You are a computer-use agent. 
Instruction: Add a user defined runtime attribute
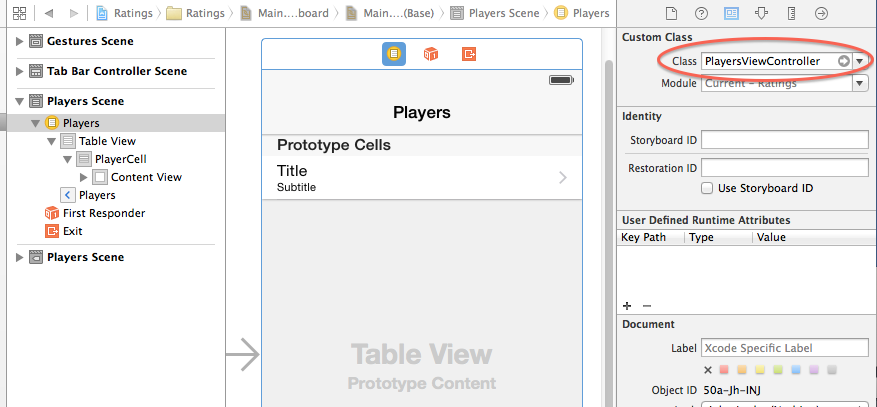(627, 305)
